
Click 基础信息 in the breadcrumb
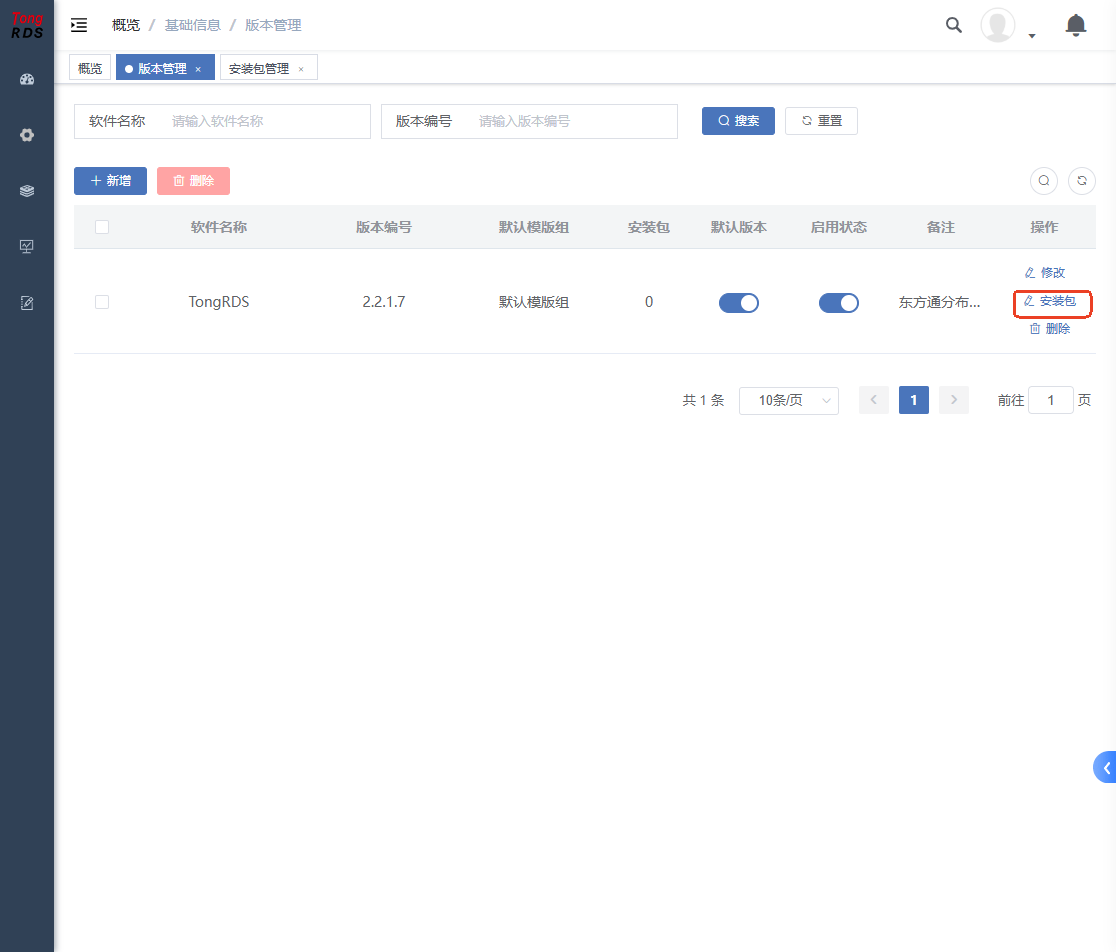[193, 26]
